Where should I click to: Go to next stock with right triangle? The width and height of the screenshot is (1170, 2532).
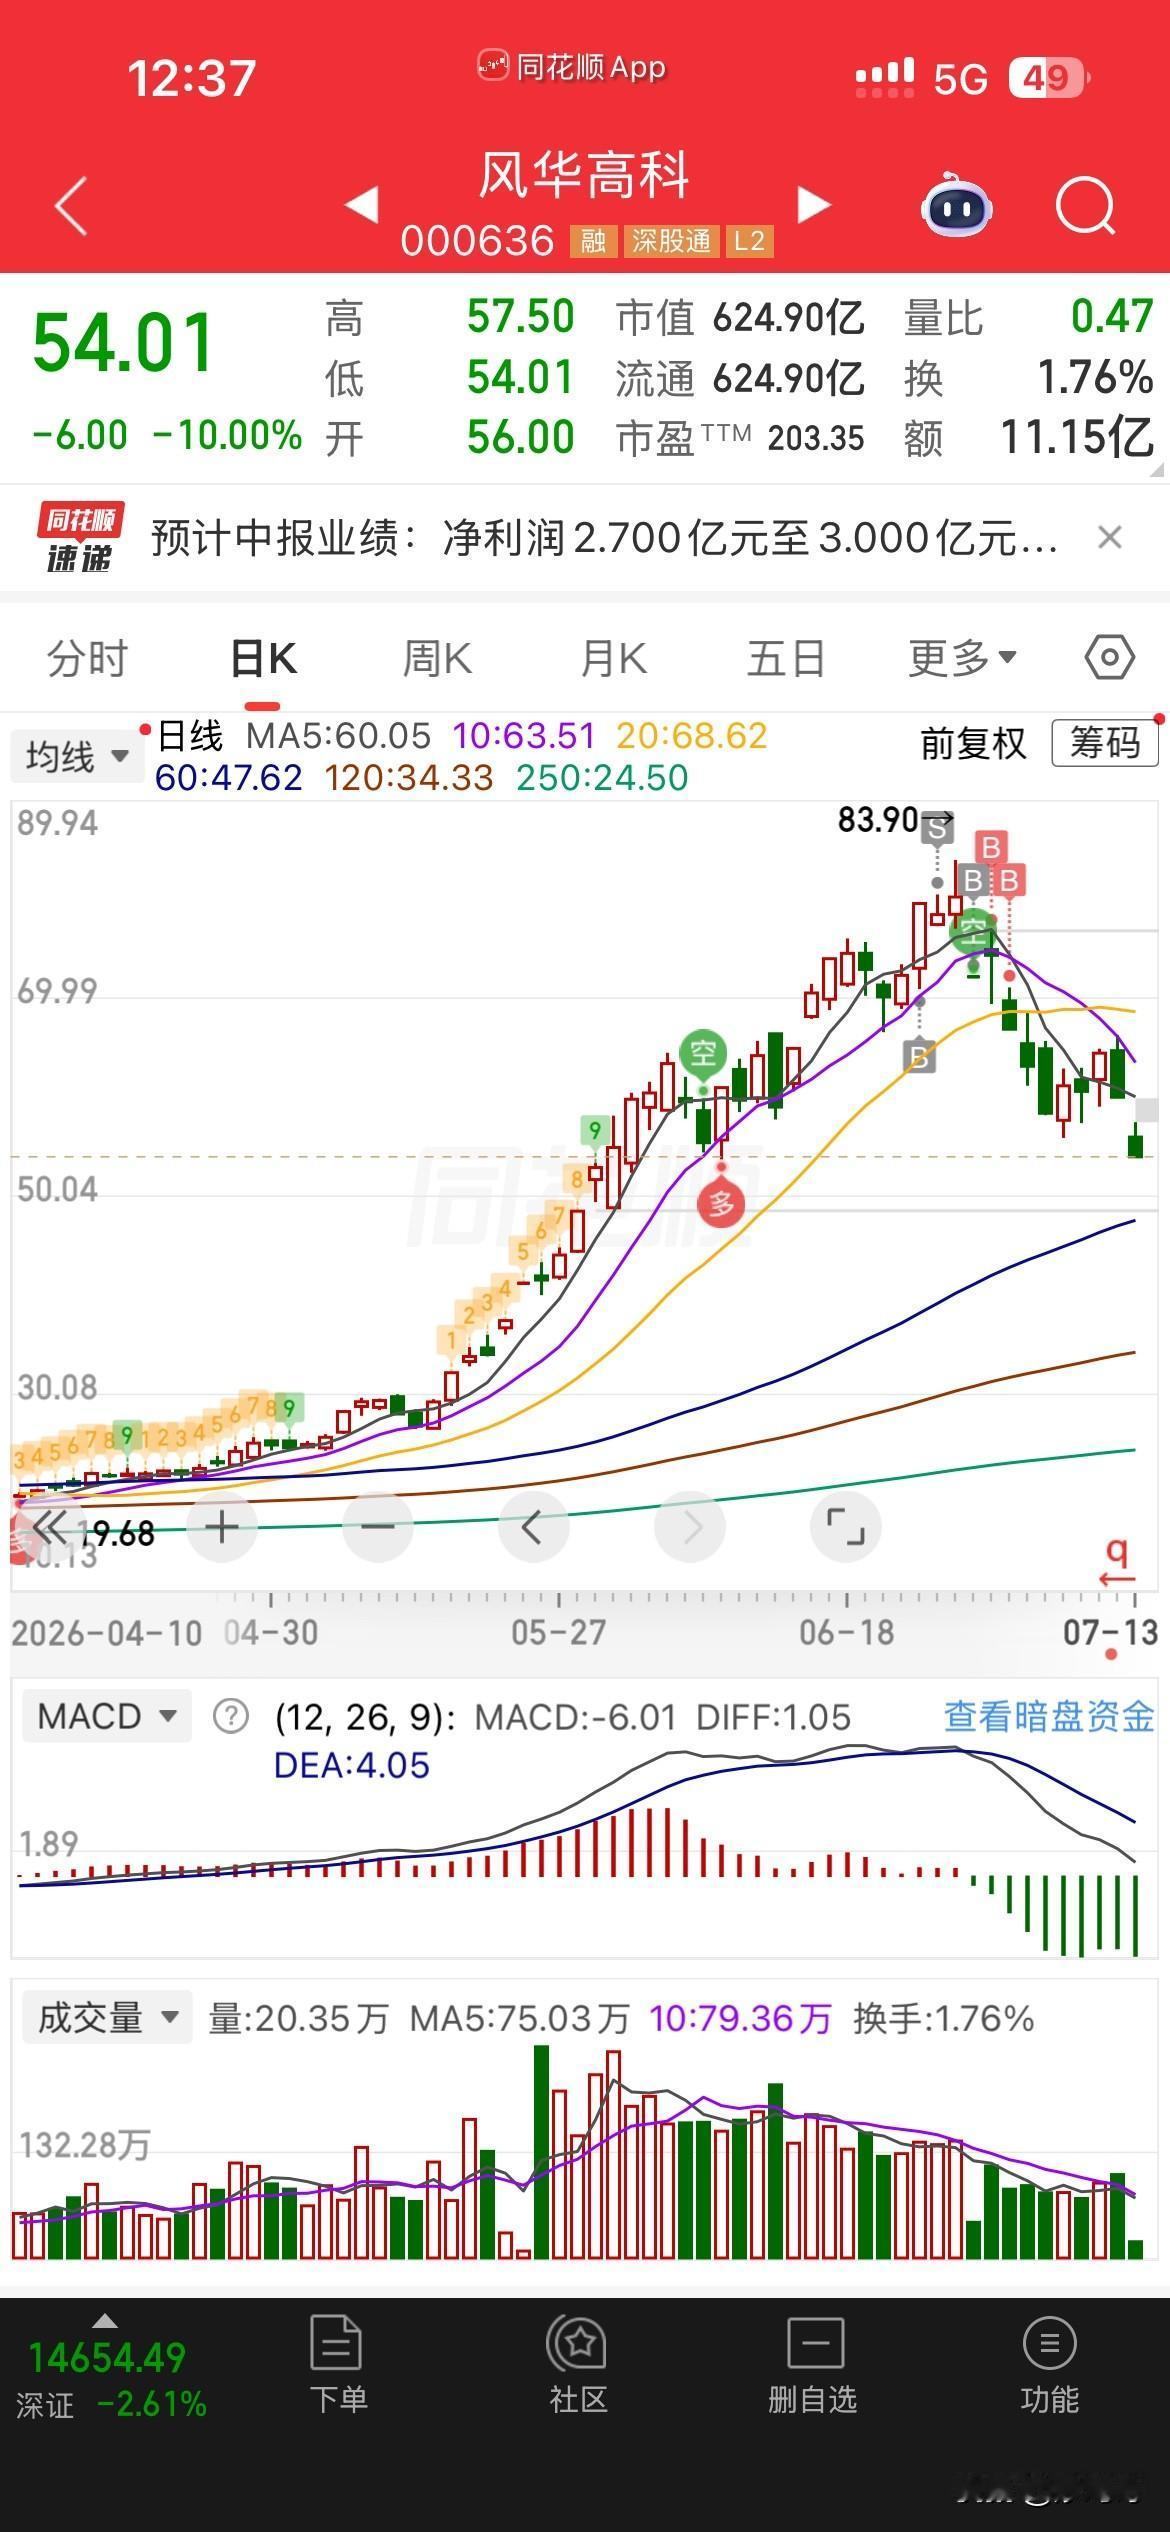pos(814,204)
